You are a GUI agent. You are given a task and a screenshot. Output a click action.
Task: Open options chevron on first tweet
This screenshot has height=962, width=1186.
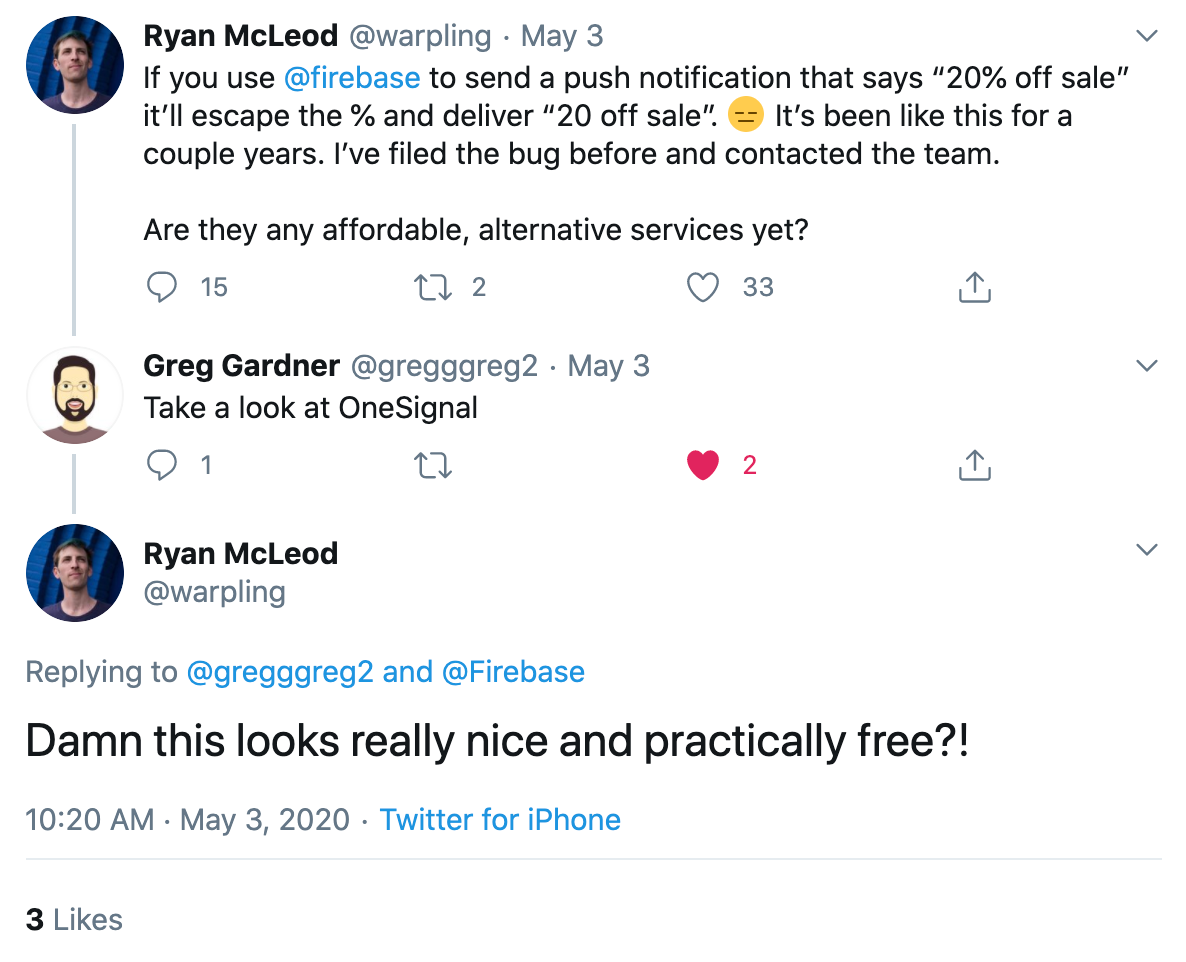pyautogui.click(x=1147, y=36)
